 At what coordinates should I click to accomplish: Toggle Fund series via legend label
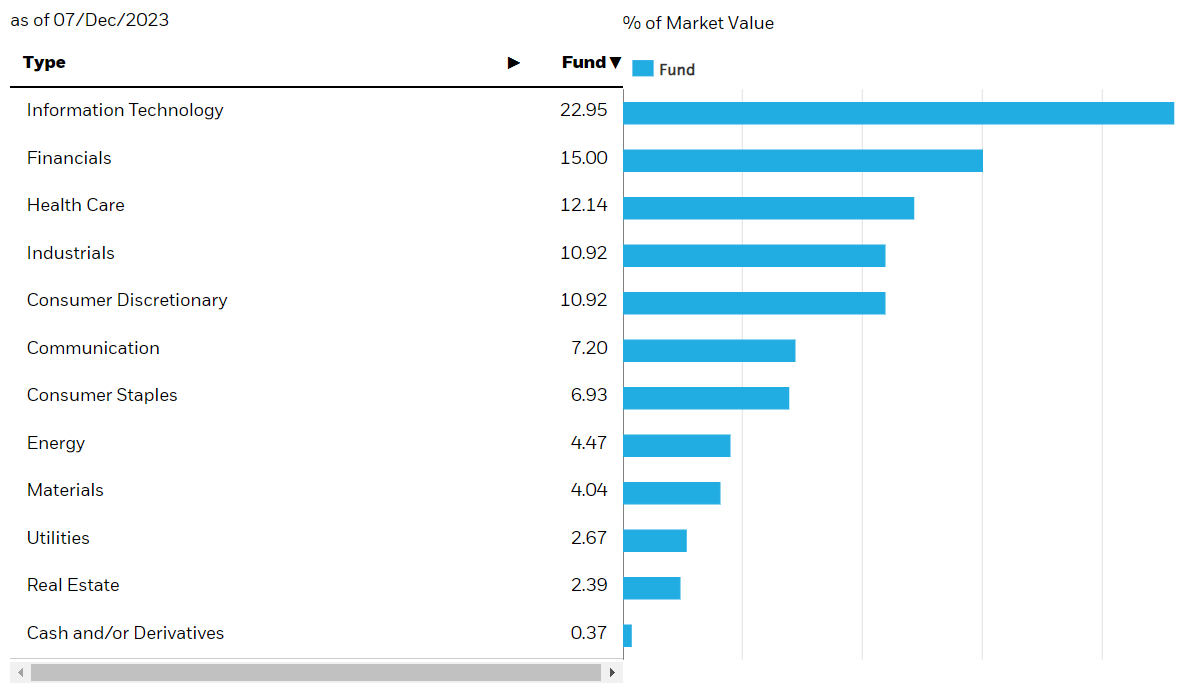[677, 70]
